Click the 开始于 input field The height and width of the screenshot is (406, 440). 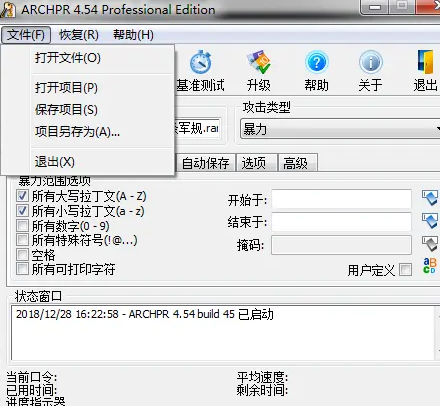point(341,199)
